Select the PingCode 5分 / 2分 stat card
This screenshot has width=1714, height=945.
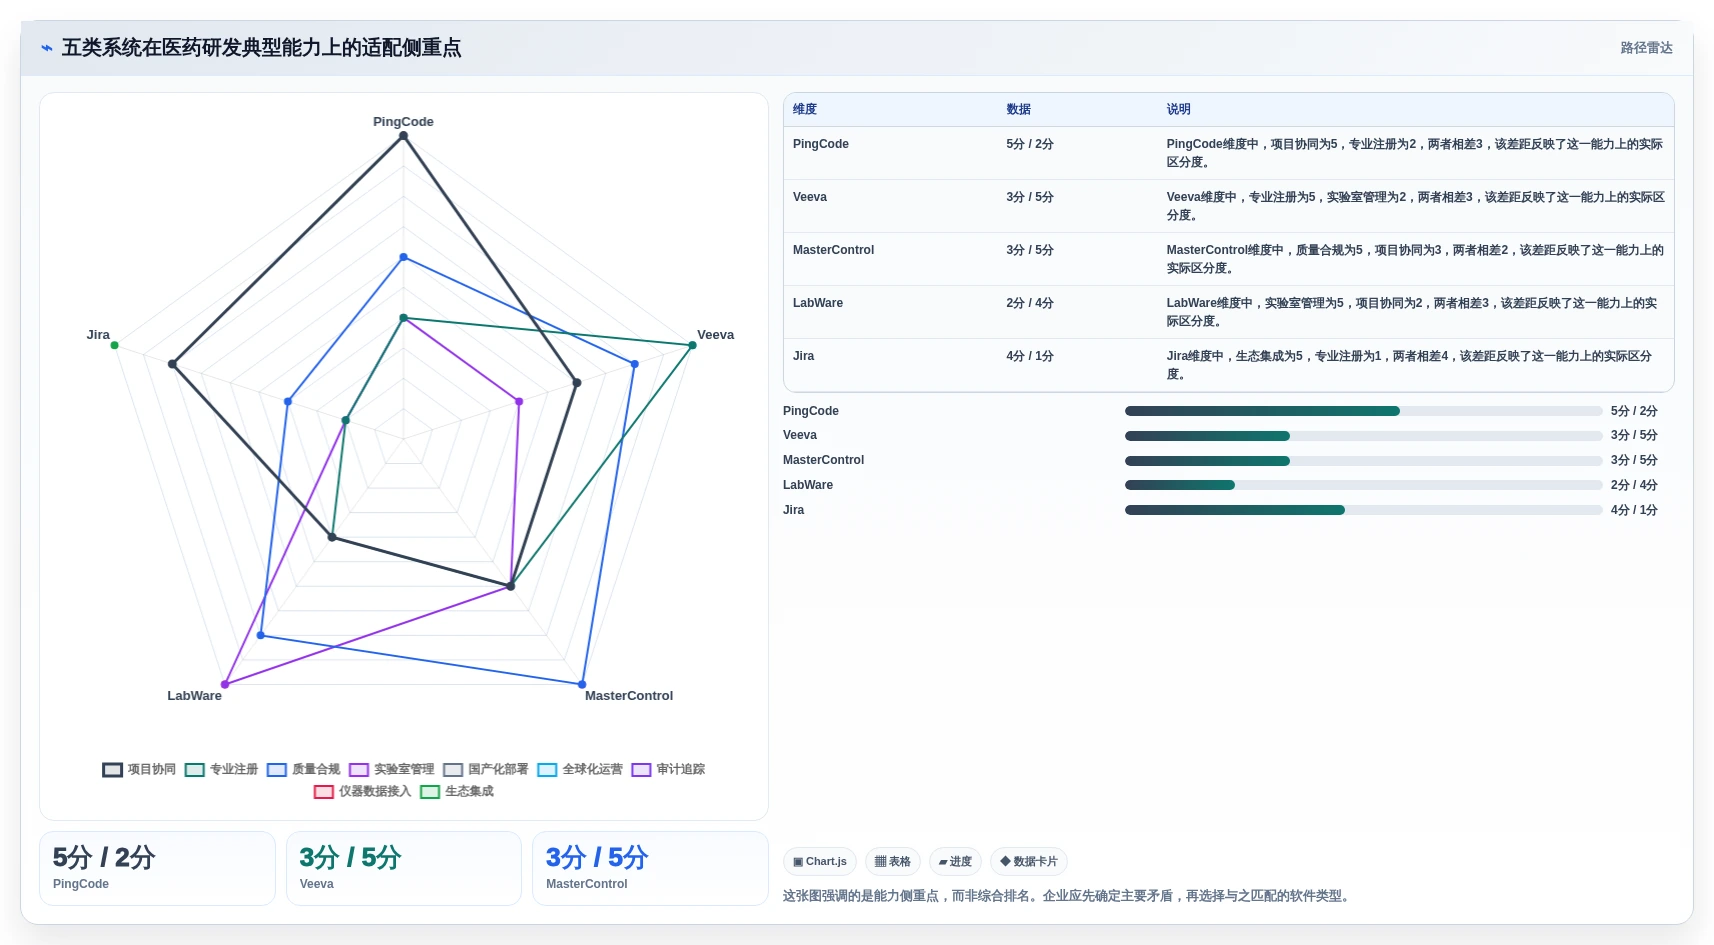157,868
